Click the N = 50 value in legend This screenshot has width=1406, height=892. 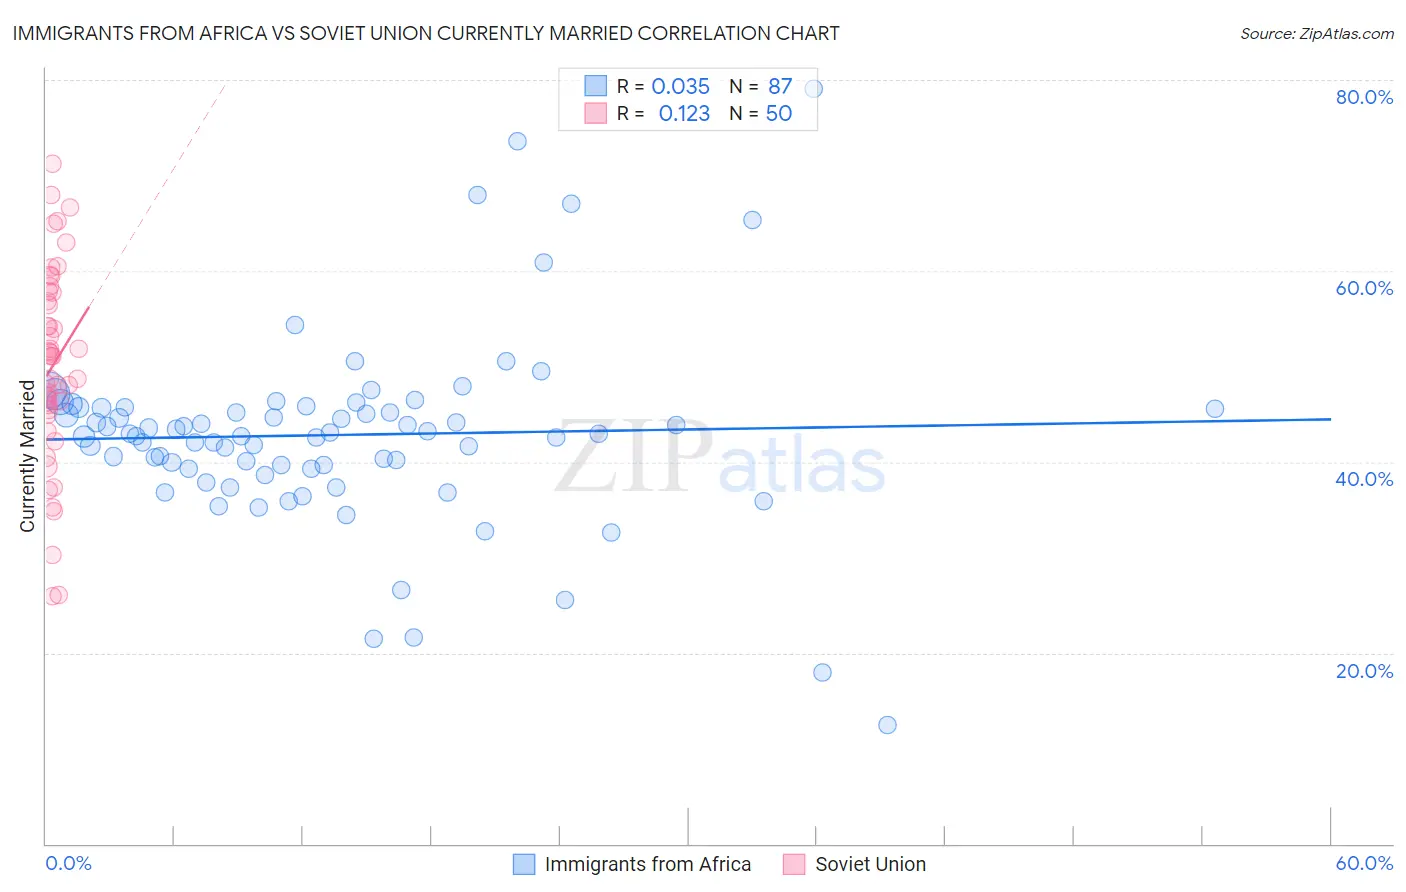[x=761, y=113]
